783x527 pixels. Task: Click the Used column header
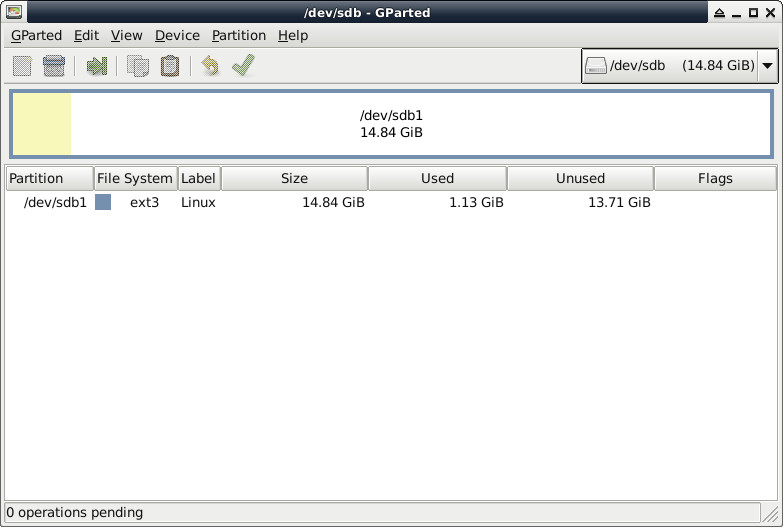tap(437, 178)
